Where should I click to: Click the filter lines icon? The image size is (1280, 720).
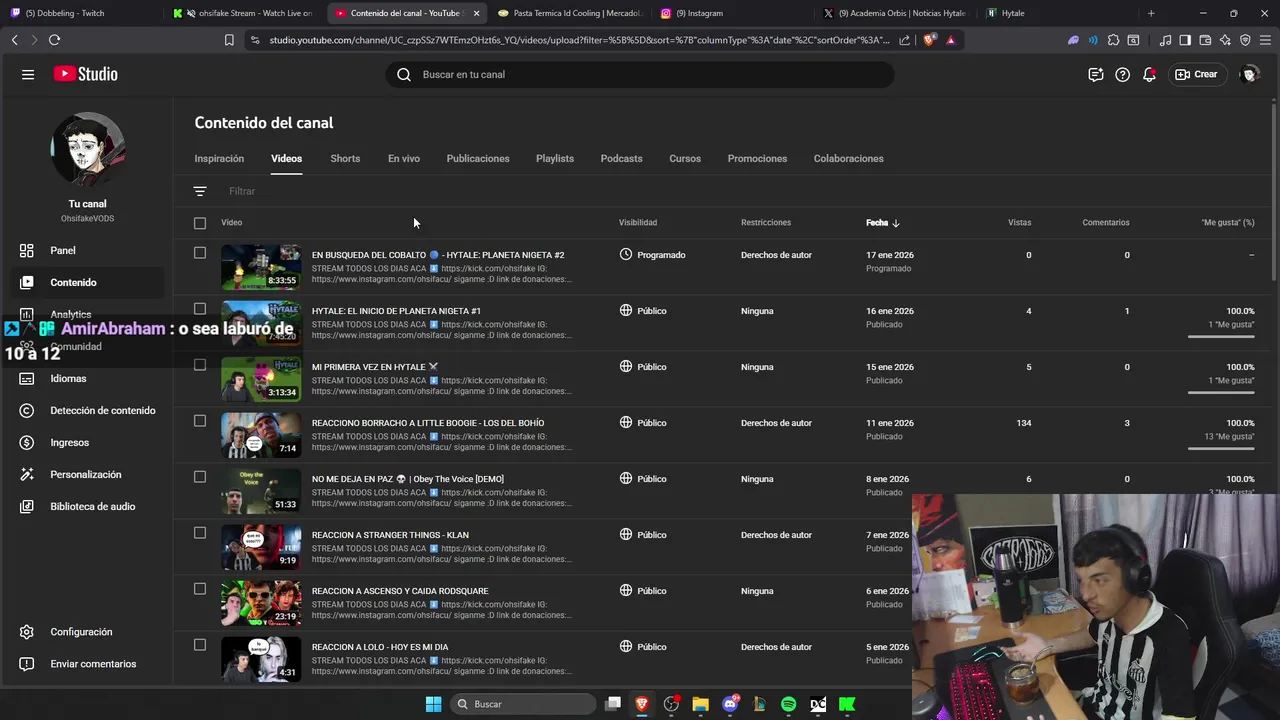[200, 191]
